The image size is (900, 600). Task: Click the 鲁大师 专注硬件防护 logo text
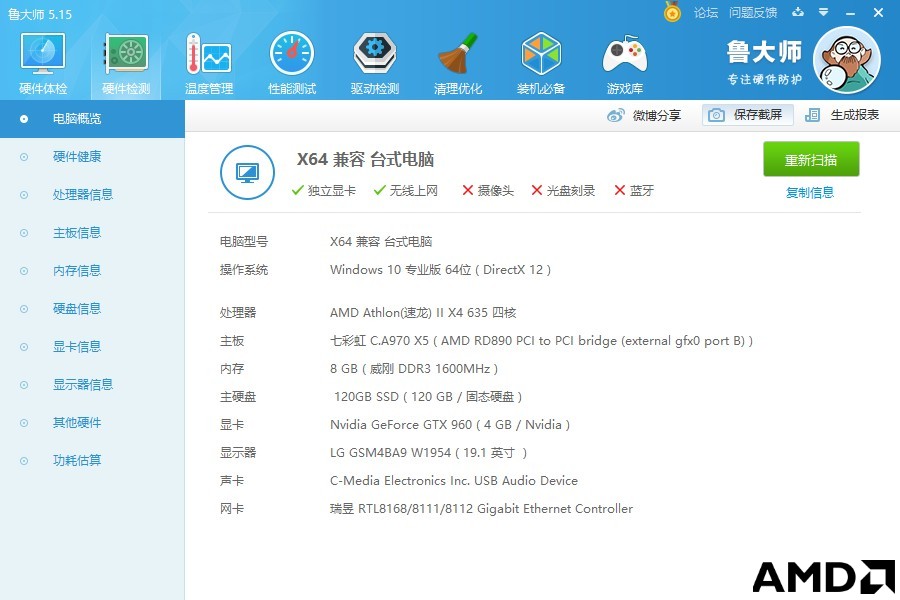[764, 62]
